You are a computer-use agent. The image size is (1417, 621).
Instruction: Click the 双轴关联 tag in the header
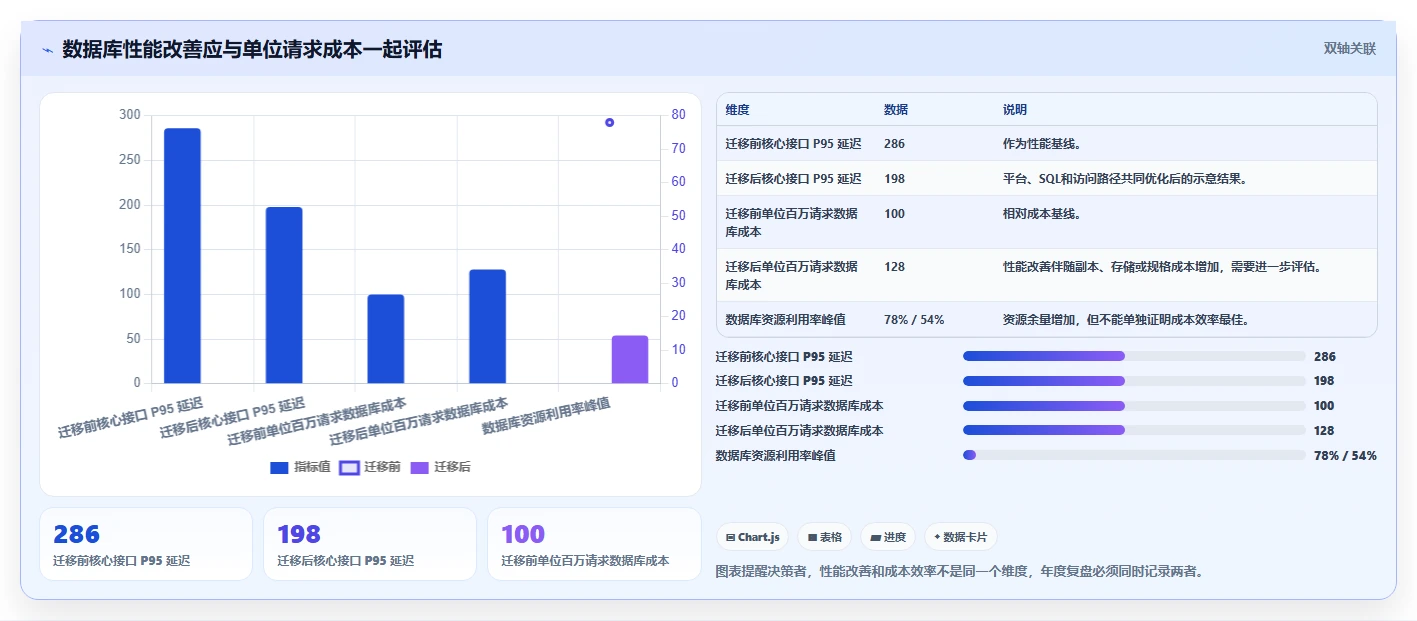tap(1350, 49)
